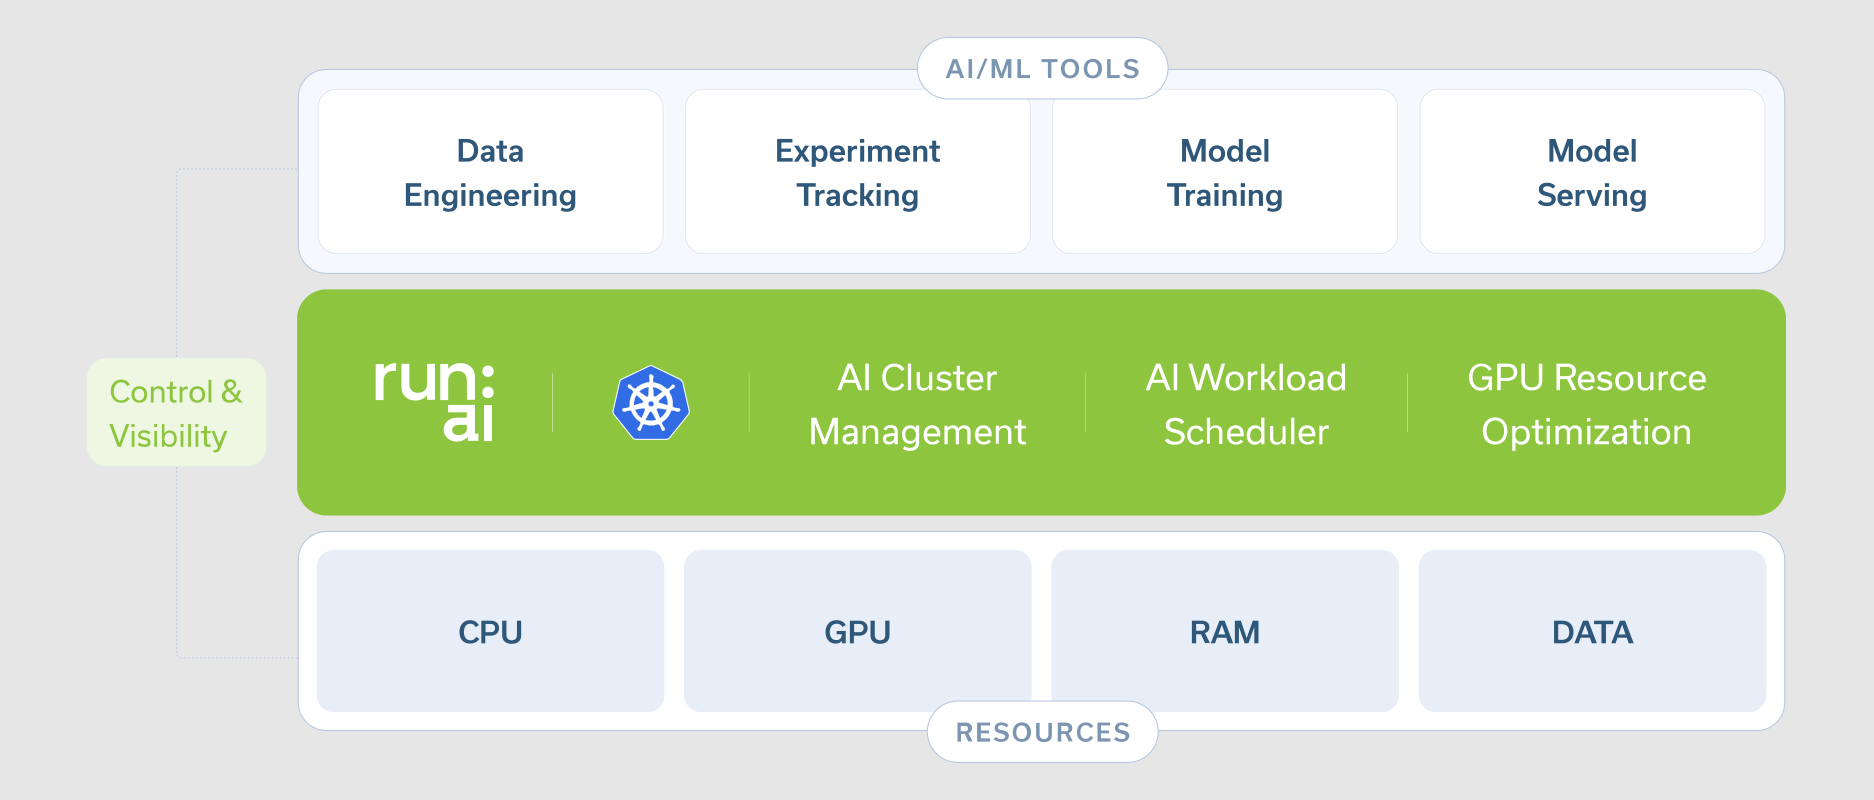Select the Experiment Tracking card
1874x800 pixels.
click(x=858, y=171)
